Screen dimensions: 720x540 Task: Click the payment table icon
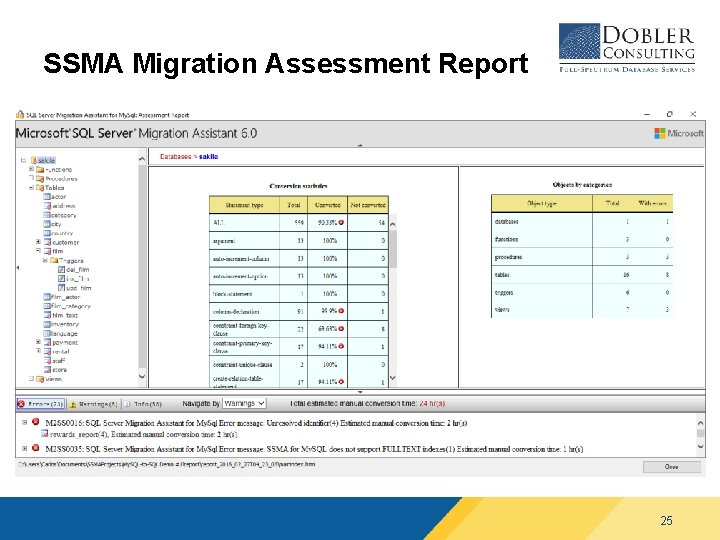47,342
